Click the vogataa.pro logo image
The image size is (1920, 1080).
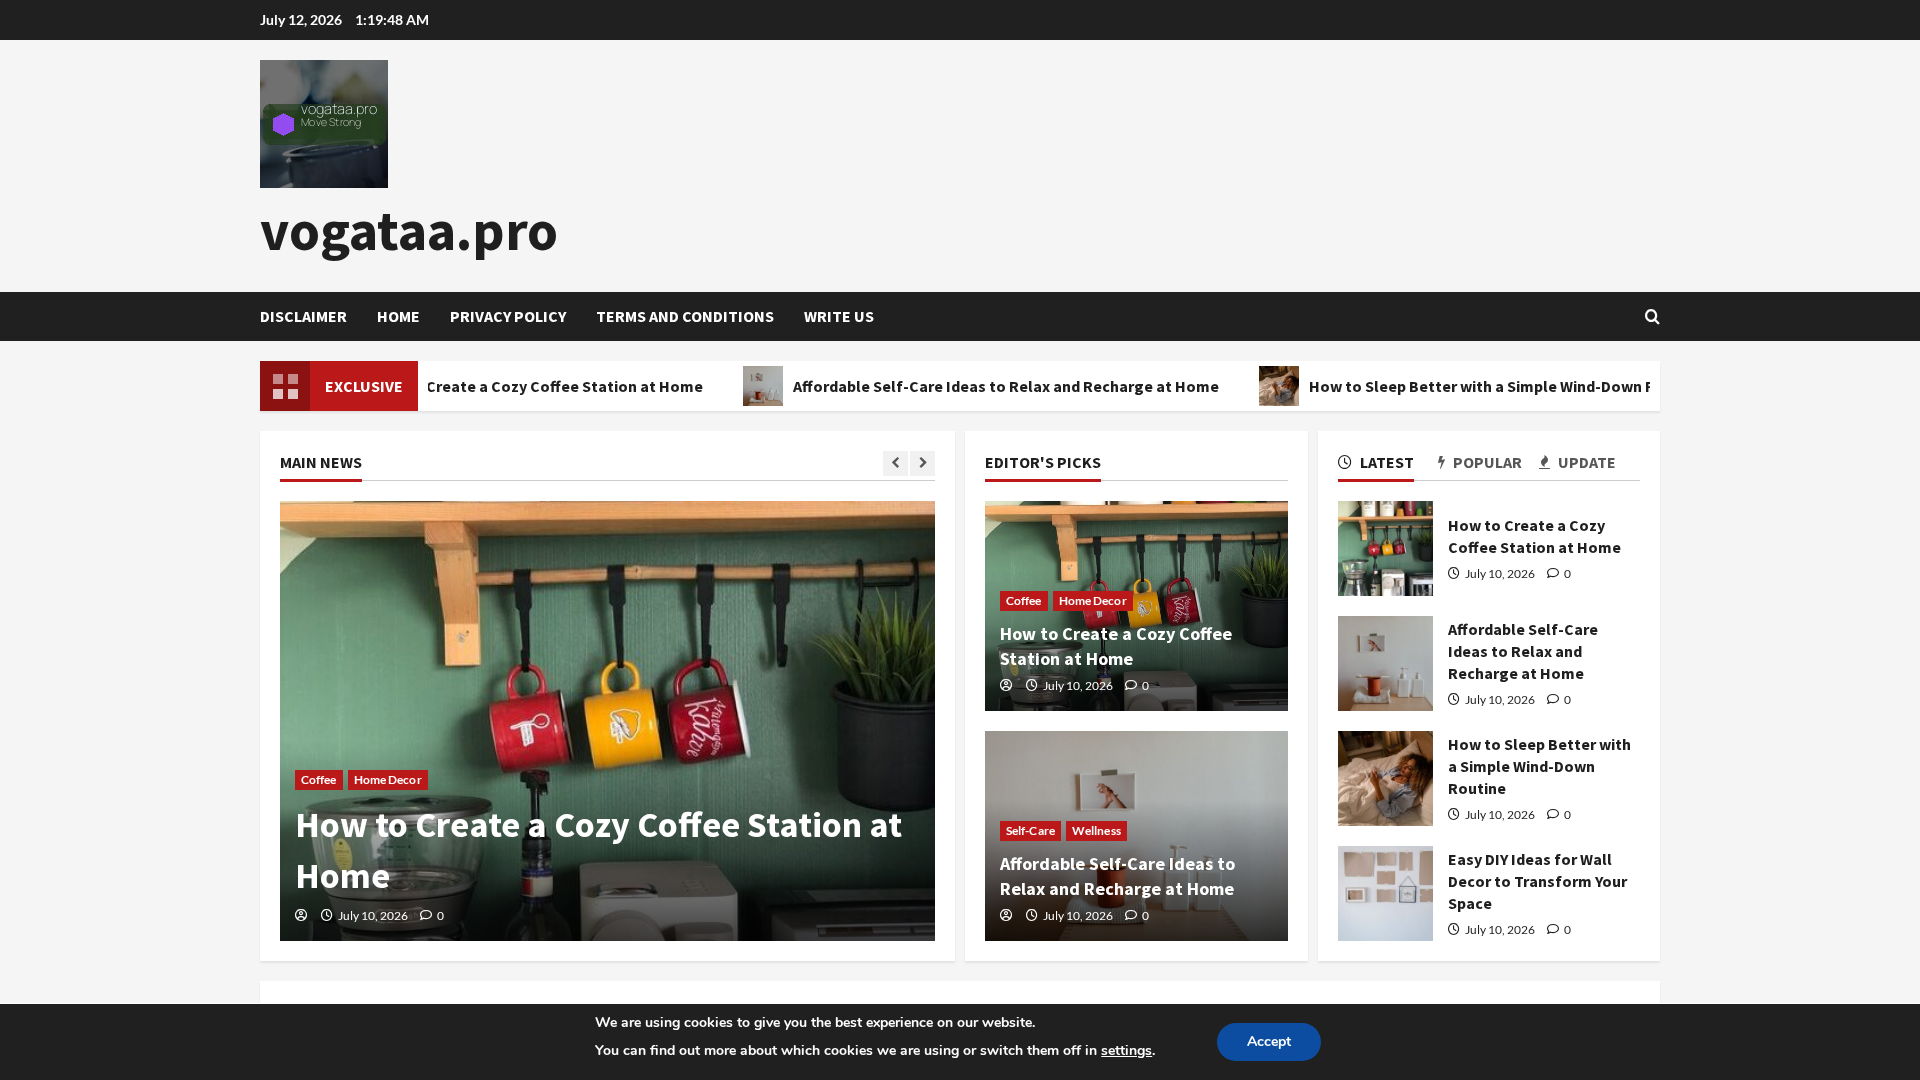[324, 124]
